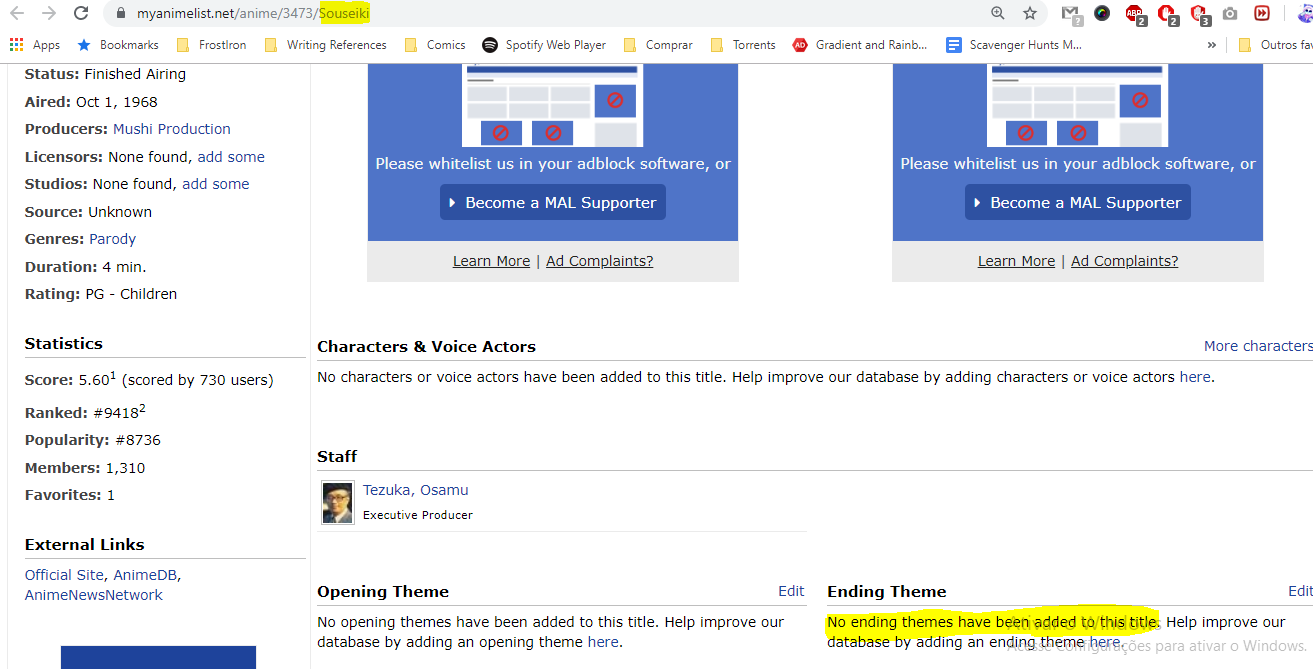The image size is (1313, 669).
Task: Click here to add characters
Action: [x=1195, y=377]
